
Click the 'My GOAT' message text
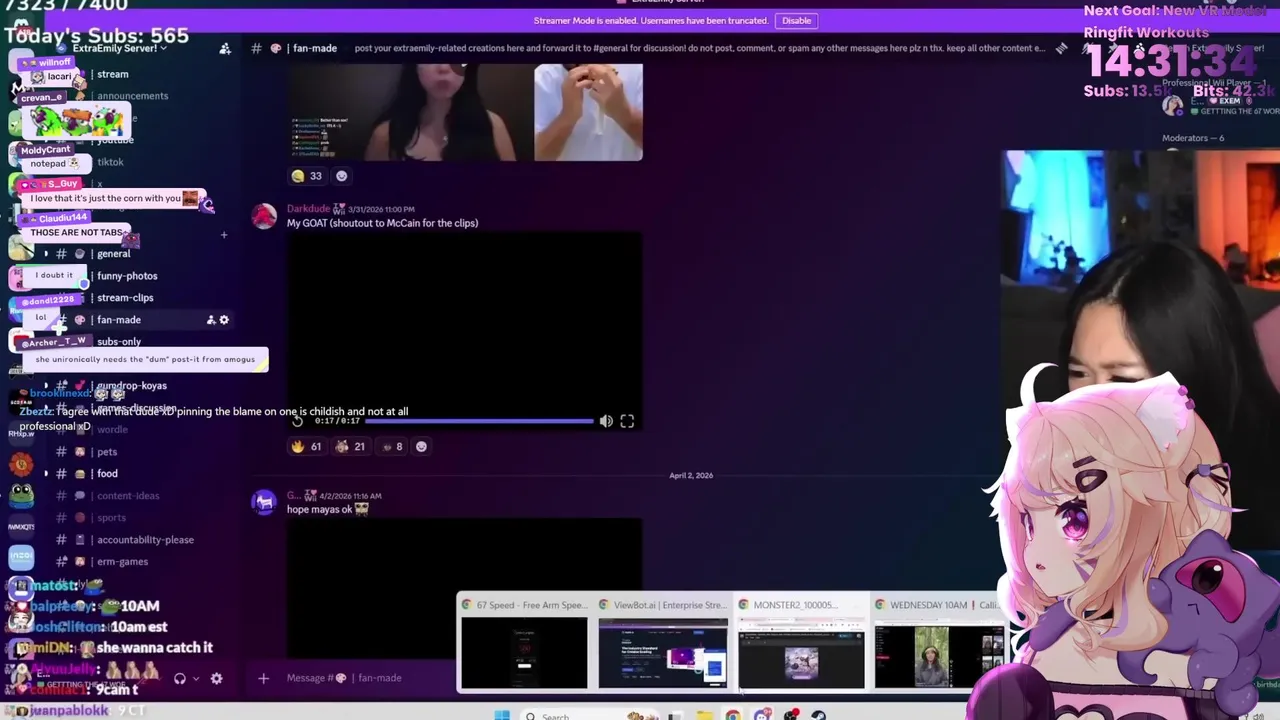382,223
